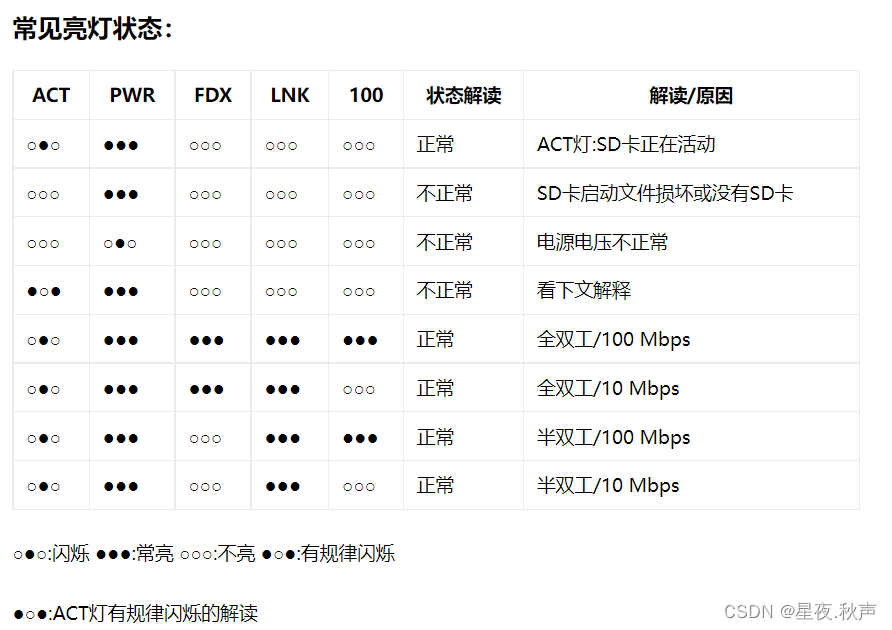Click the 100 dots in 半双工/100 Mbps row
This screenshot has height=630, width=892.
360,439
